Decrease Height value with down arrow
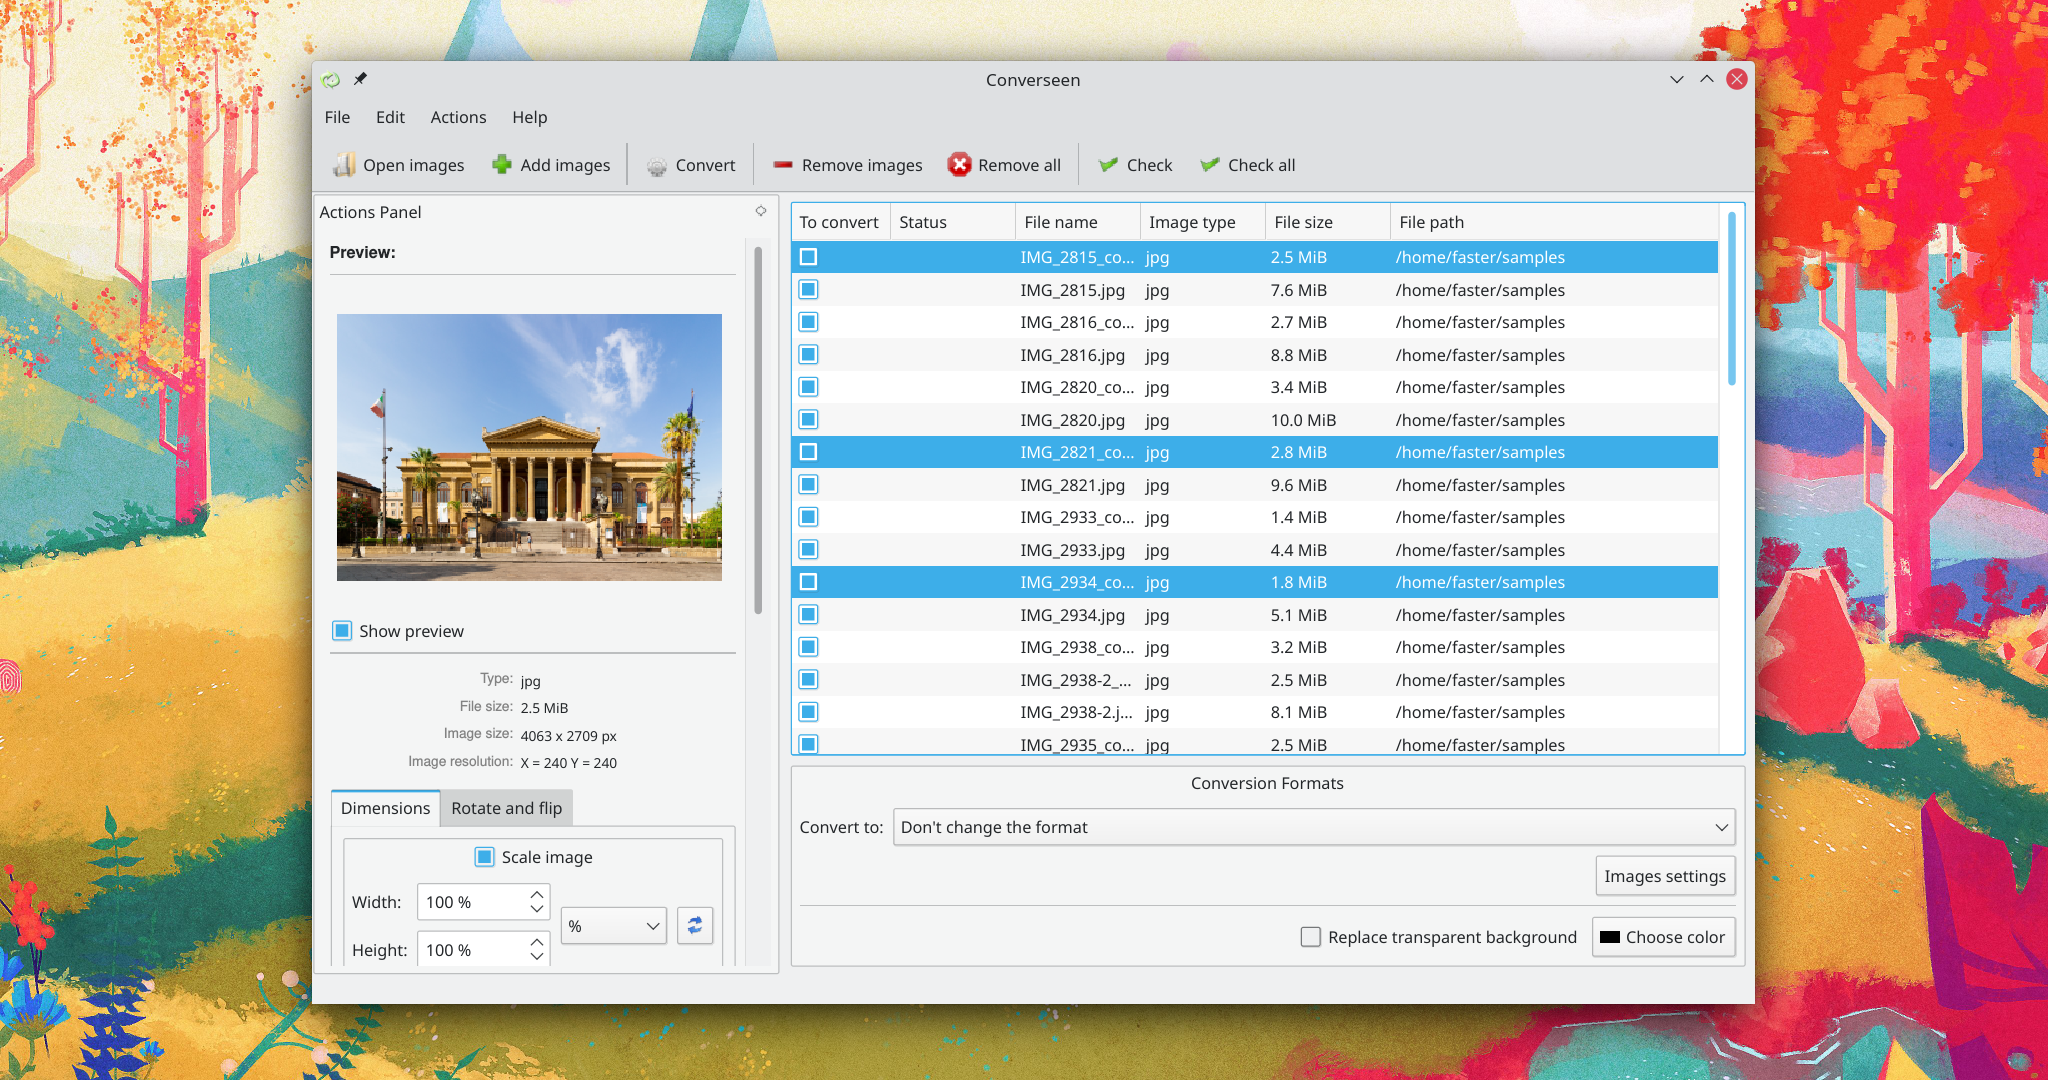The width and height of the screenshot is (2048, 1080). 537,957
